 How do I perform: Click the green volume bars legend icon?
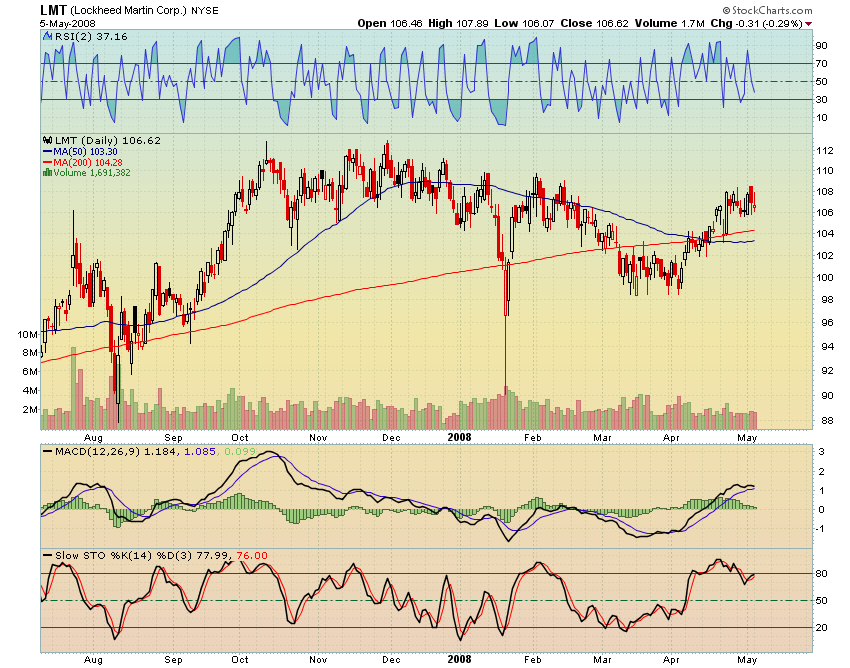47,172
